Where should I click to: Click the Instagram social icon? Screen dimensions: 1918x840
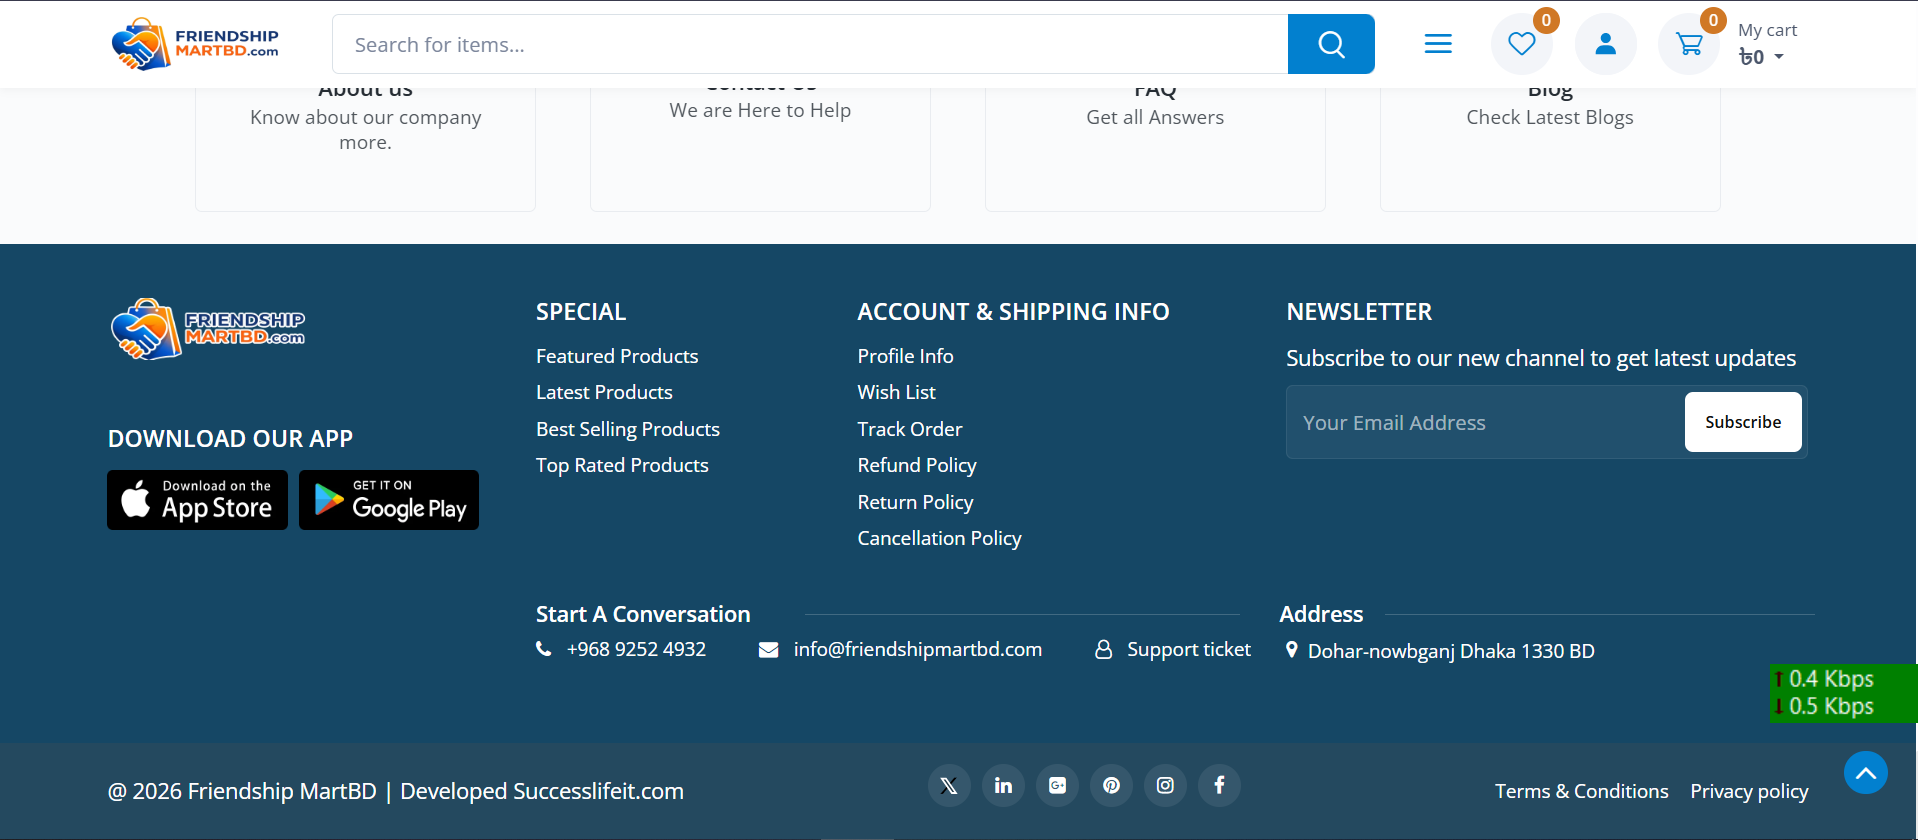1165,786
